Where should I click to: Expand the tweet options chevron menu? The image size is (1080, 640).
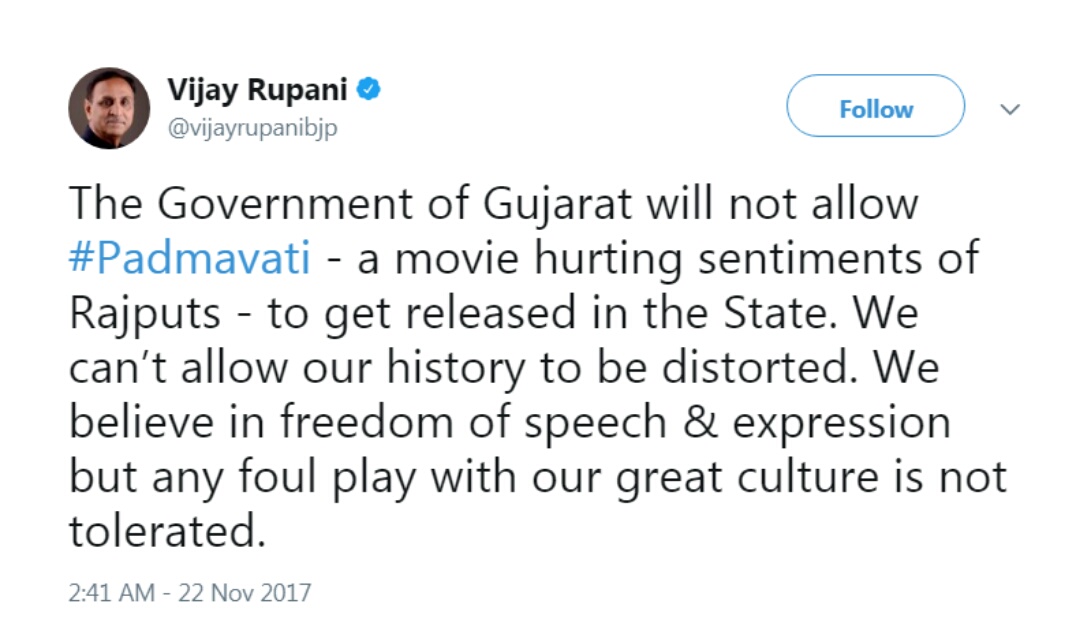tap(1010, 108)
